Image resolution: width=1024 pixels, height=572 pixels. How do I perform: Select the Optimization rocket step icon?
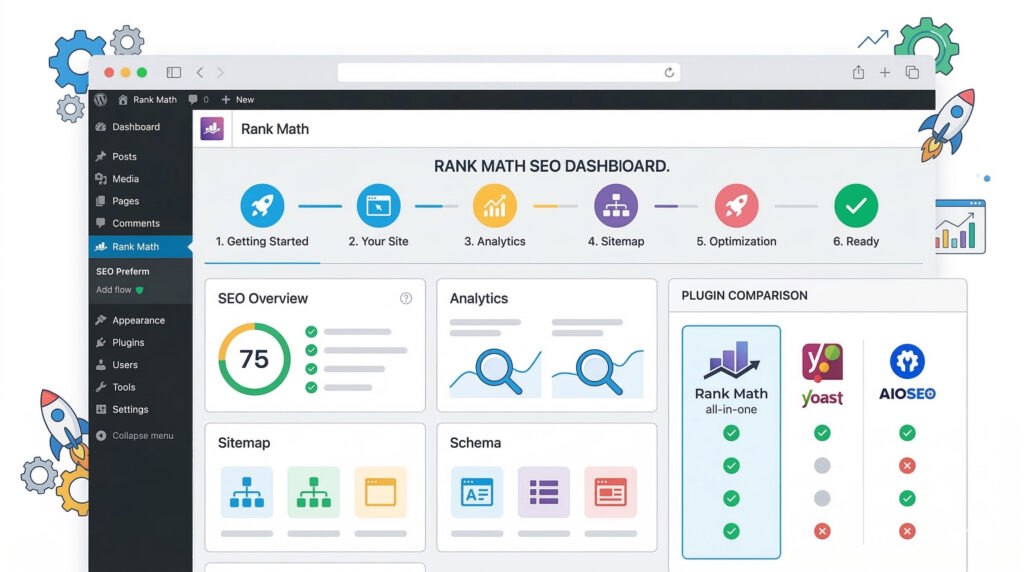[737, 206]
